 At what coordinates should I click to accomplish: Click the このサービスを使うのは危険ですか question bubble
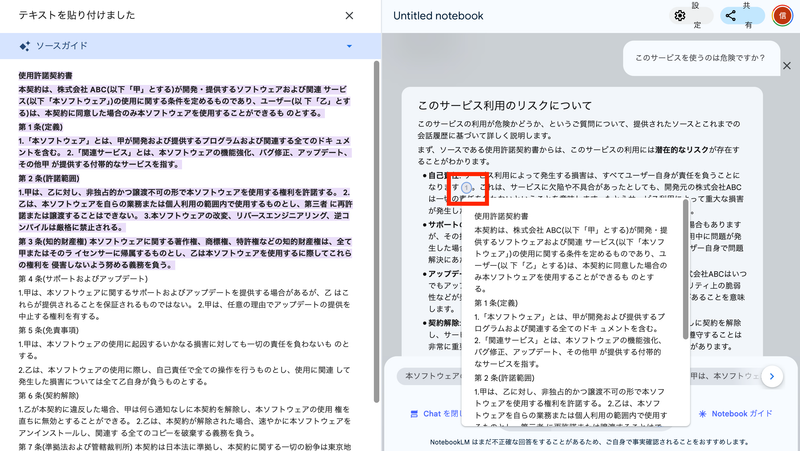point(696,59)
